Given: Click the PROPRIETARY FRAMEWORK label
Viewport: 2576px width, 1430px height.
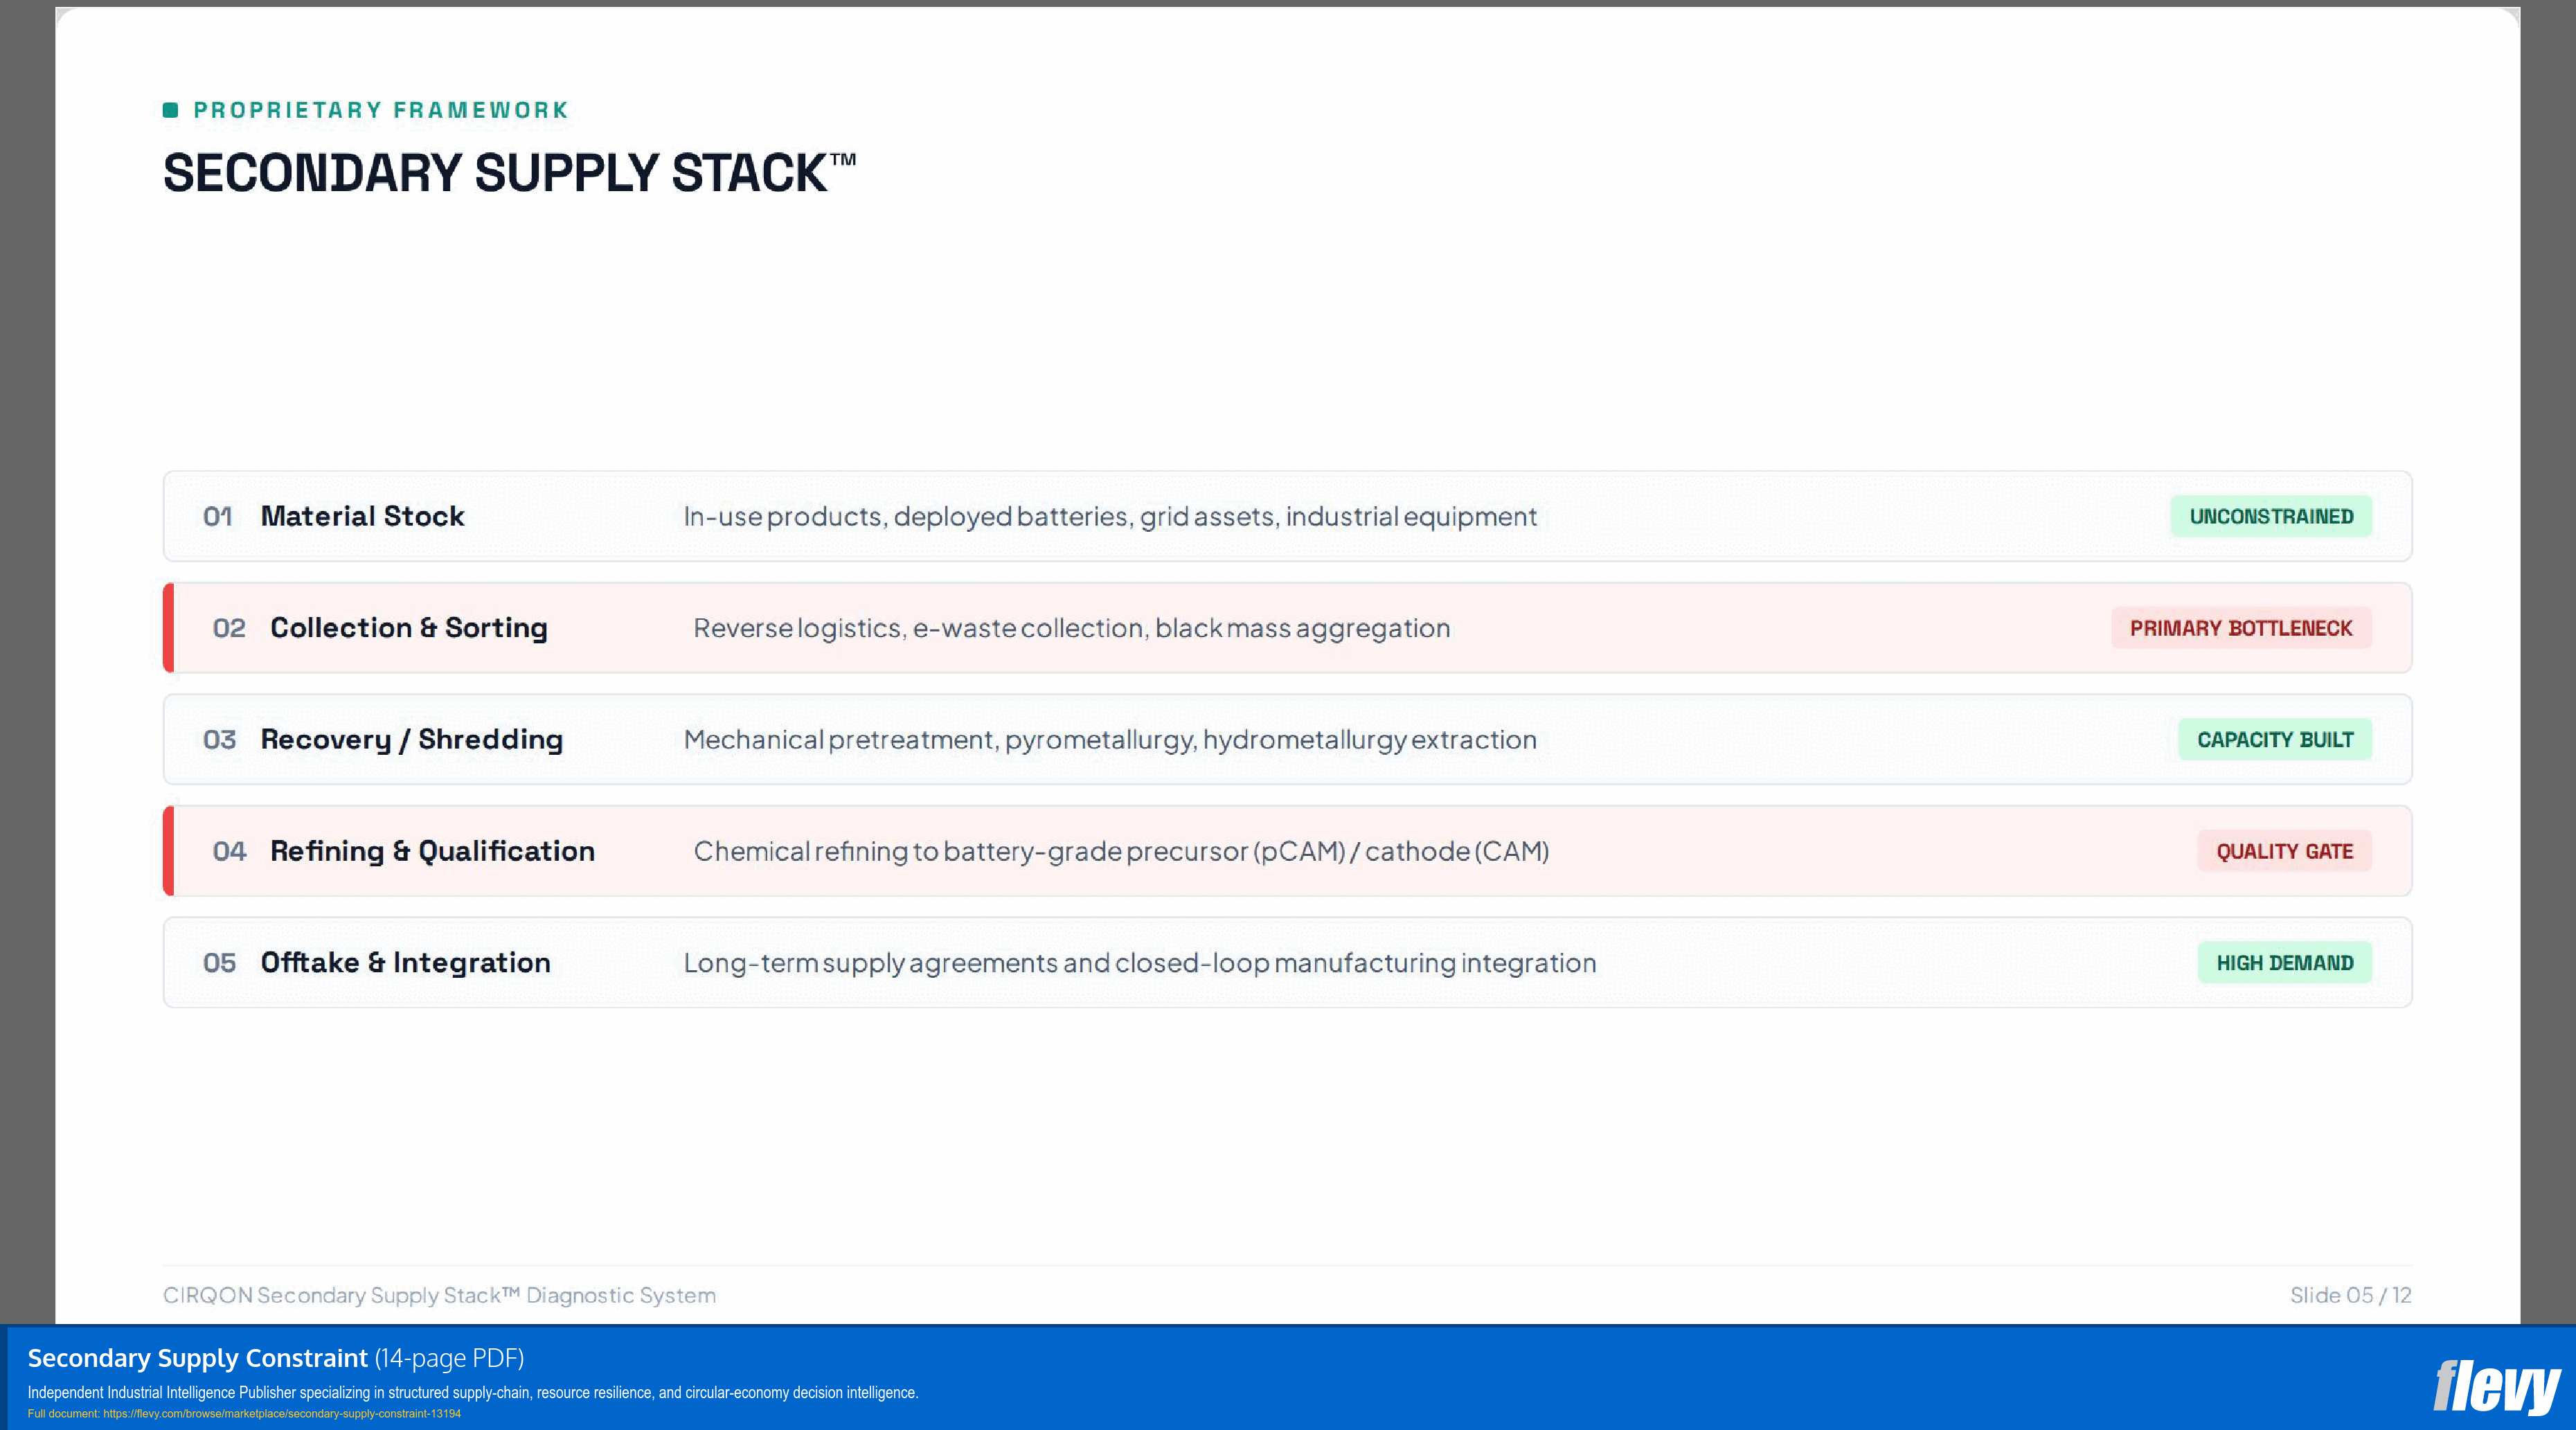Looking at the screenshot, I should click(381, 110).
